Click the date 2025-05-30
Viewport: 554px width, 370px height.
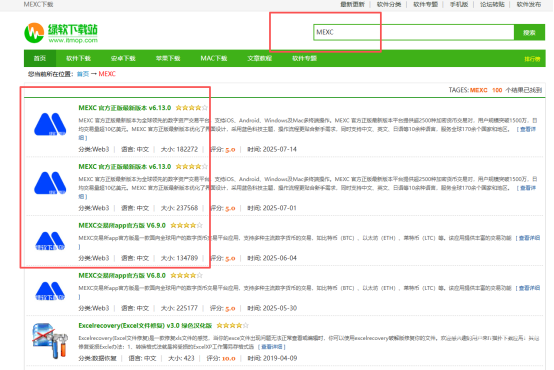tap(280, 308)
